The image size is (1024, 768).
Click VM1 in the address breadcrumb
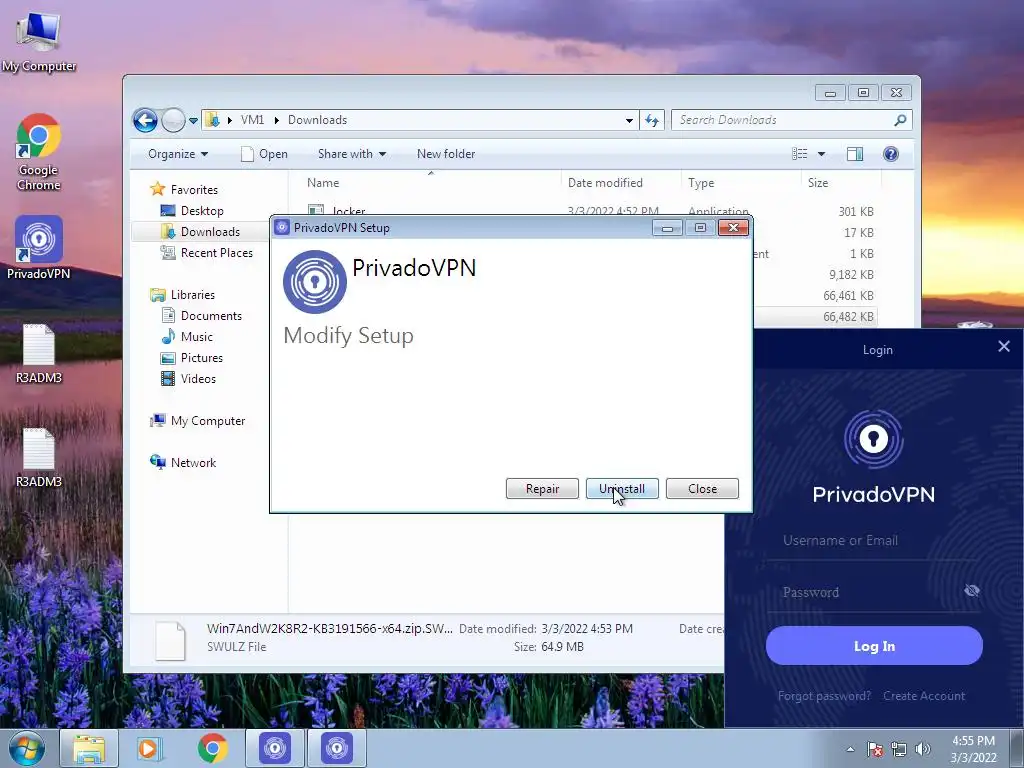point(252,120)
